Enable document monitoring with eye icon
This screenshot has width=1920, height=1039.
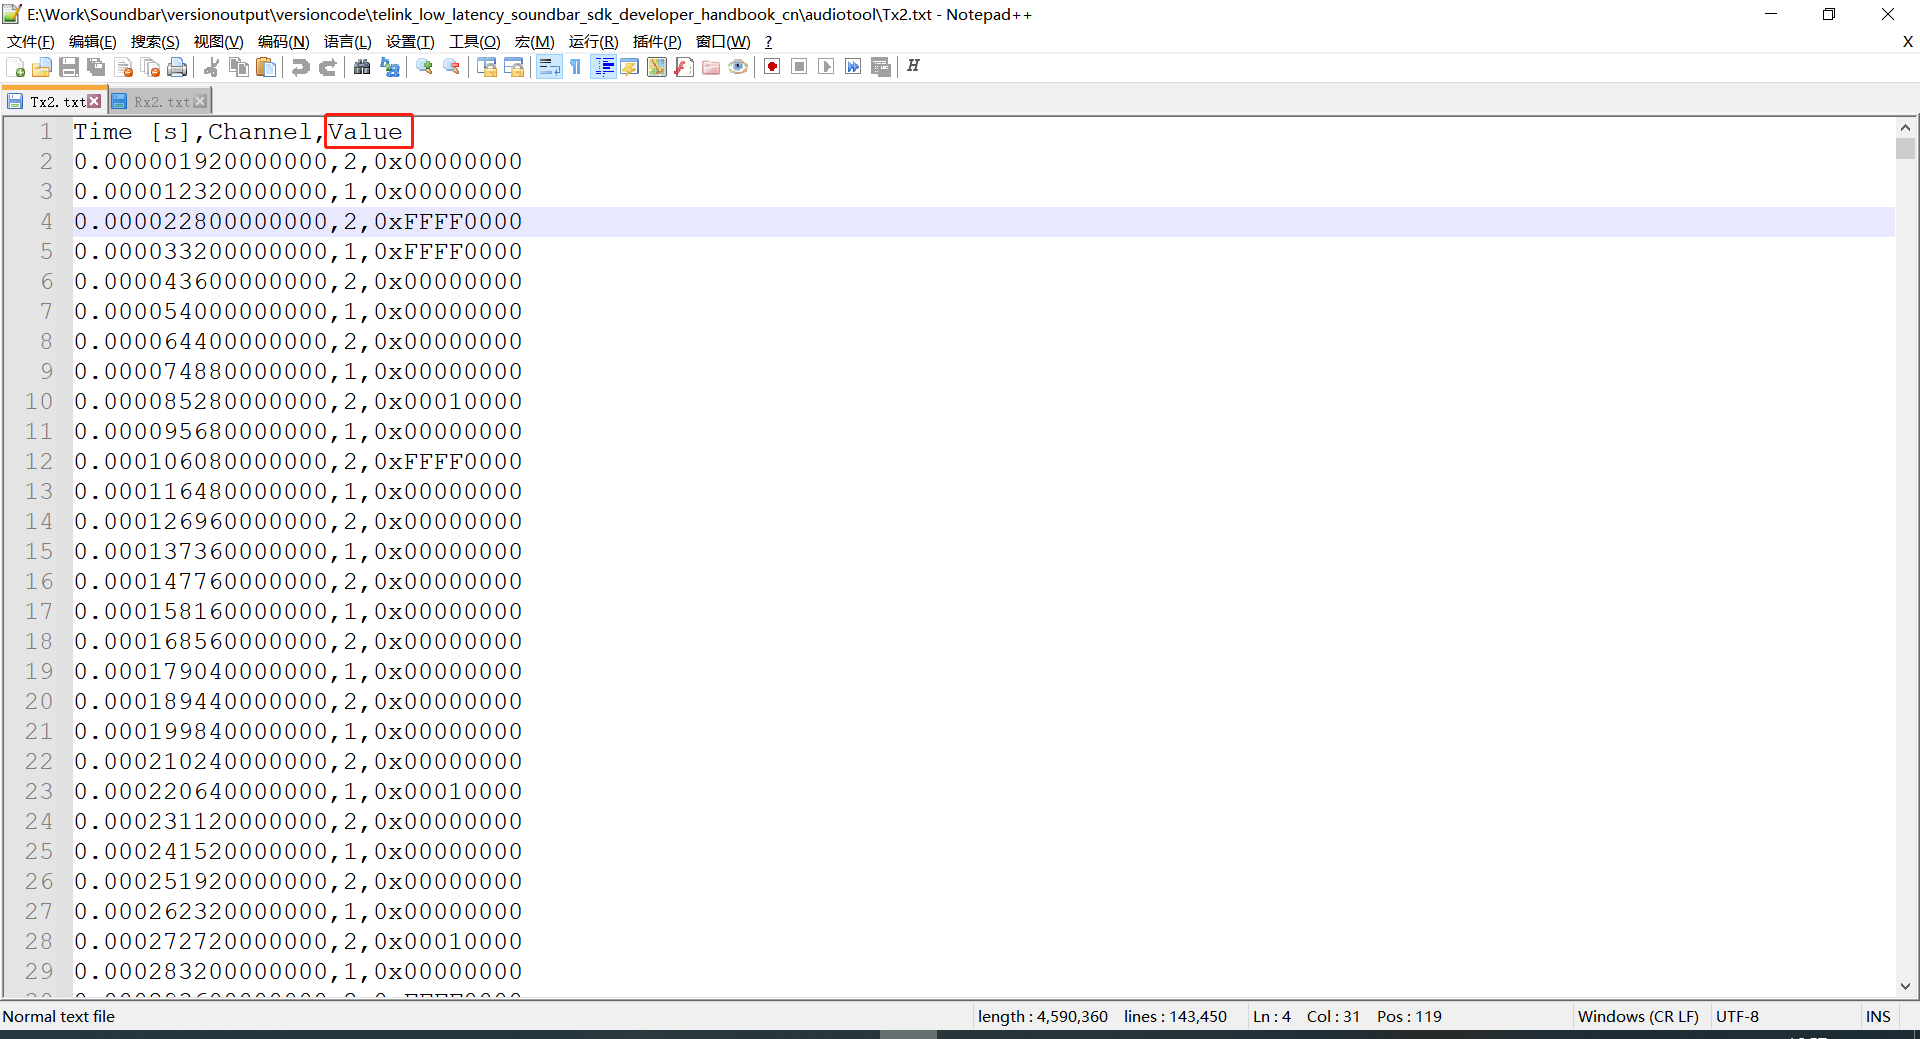(x=738, y=66)
